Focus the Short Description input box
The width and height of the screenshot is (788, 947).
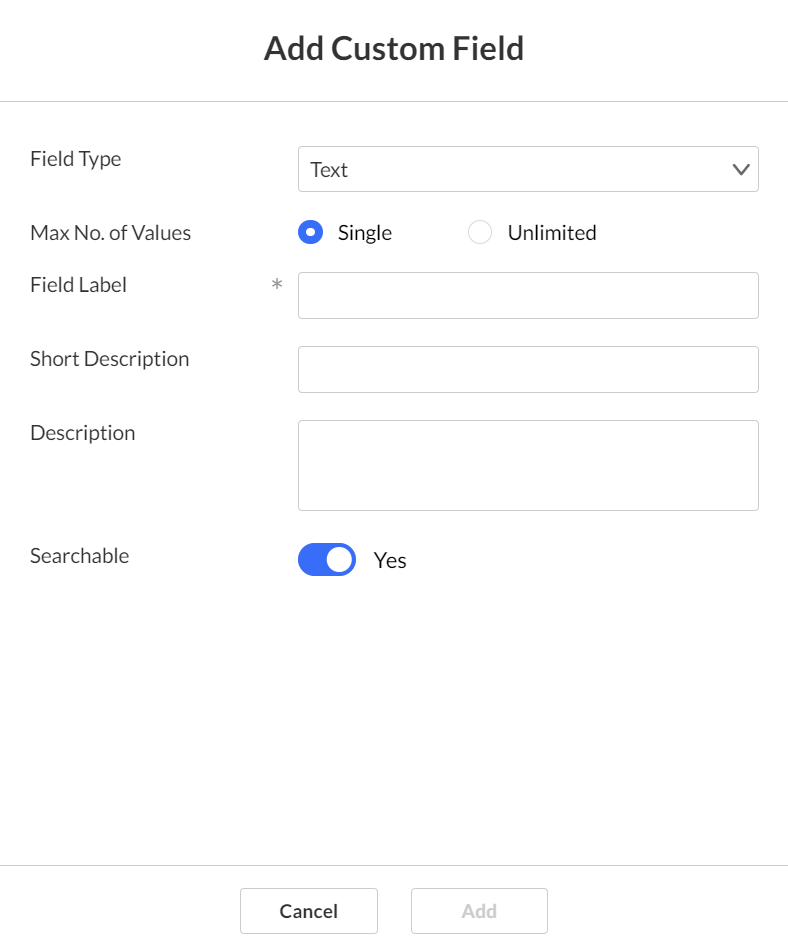[x=528, y=369]
